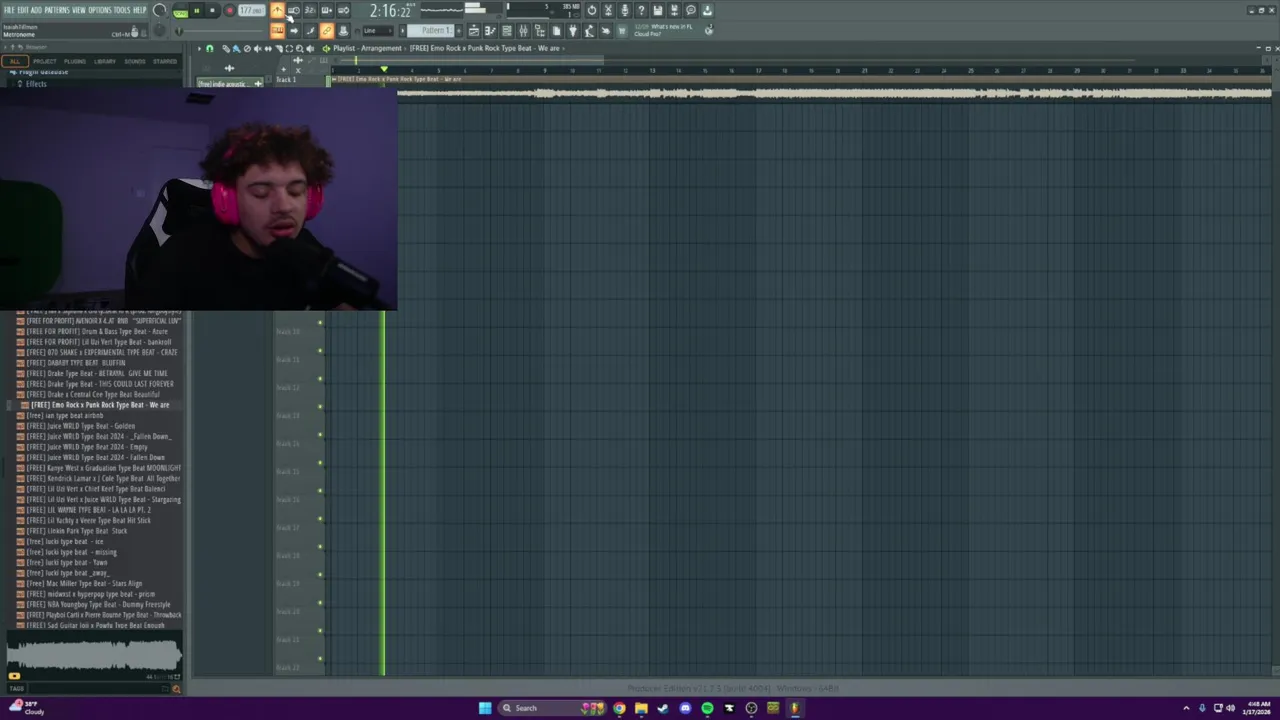
Task: Select the playlist Zoom tool
Action: (300, 49)
